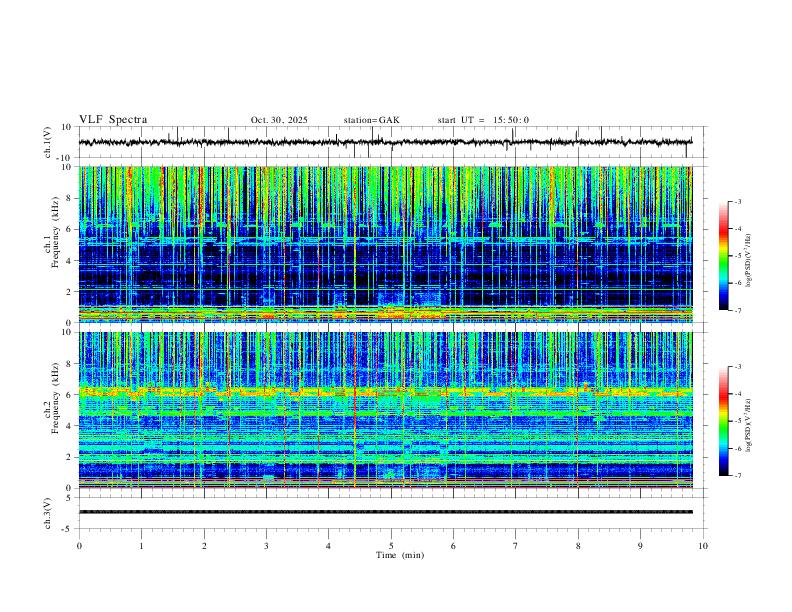792x612 pixels.
Task: Click the 'station=GAK' label
Action: coord(371,120)
